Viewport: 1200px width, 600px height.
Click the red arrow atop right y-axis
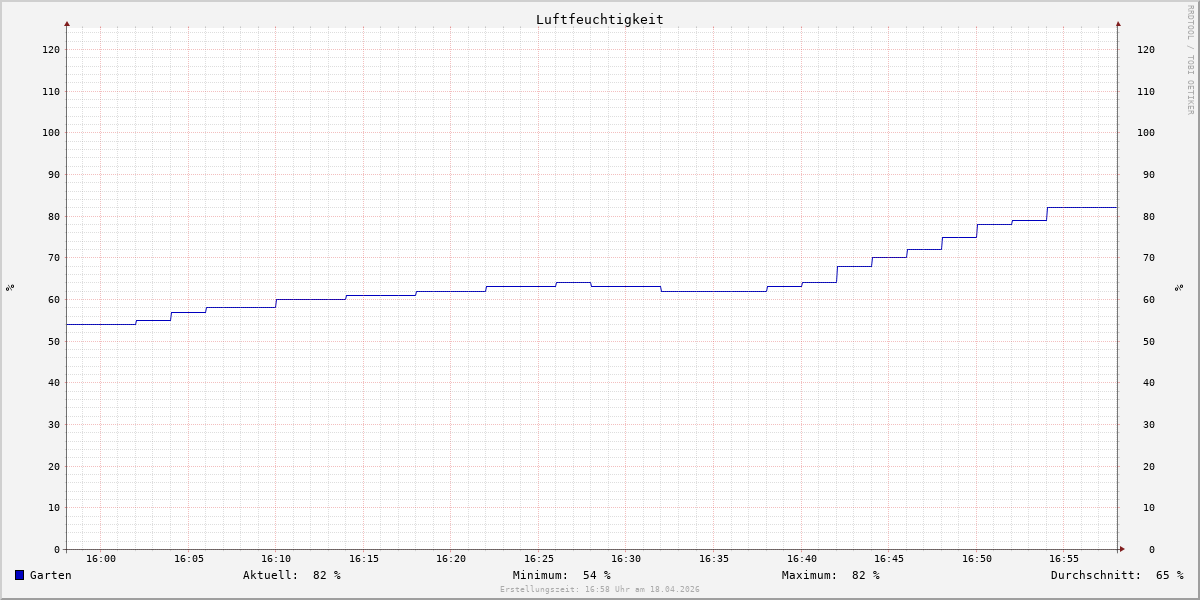tap(1118, 23)
